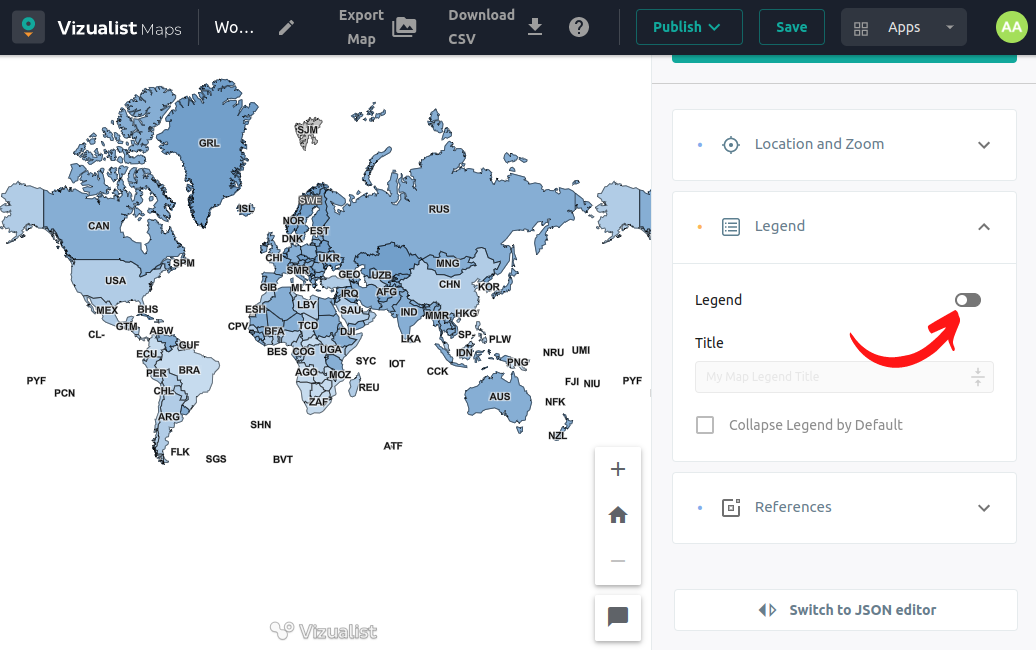Click the legend Title input field

tap(834, 377)
